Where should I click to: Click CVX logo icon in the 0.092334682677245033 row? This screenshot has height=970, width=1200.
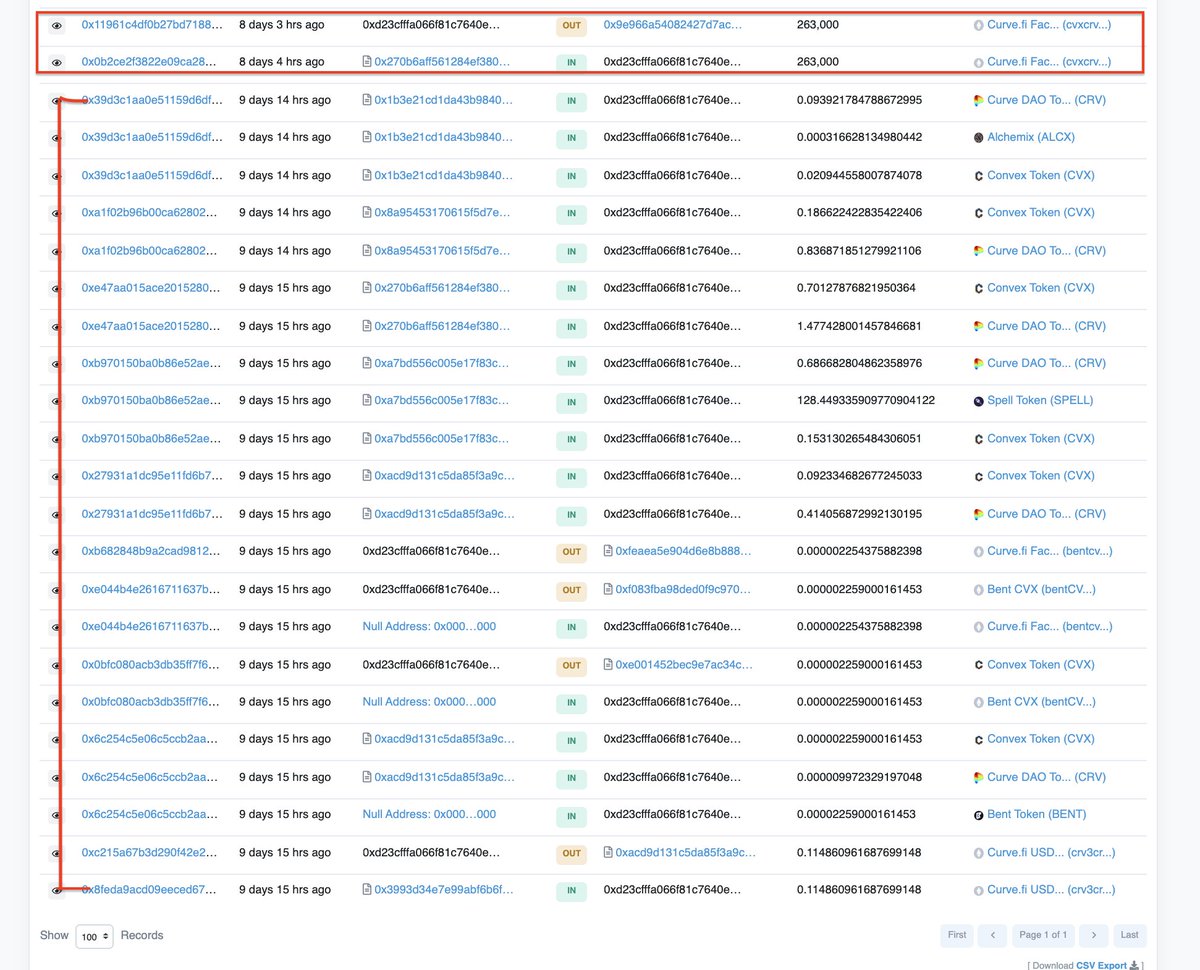(979, 476)
